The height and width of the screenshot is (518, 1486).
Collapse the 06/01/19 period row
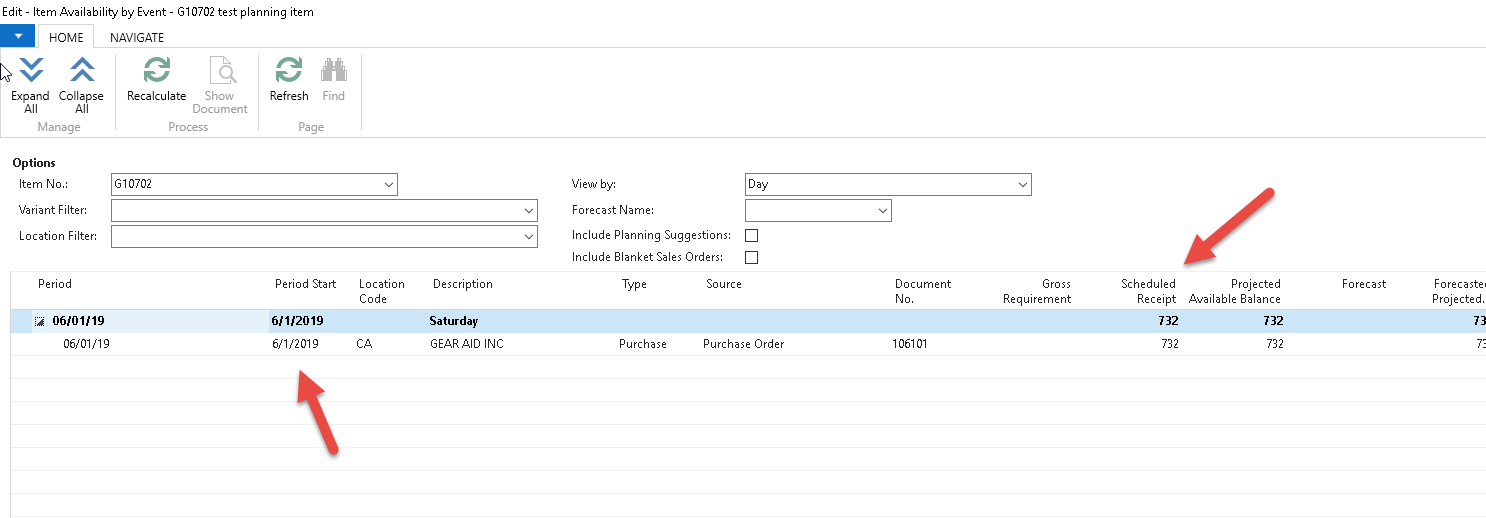point(40,322)
